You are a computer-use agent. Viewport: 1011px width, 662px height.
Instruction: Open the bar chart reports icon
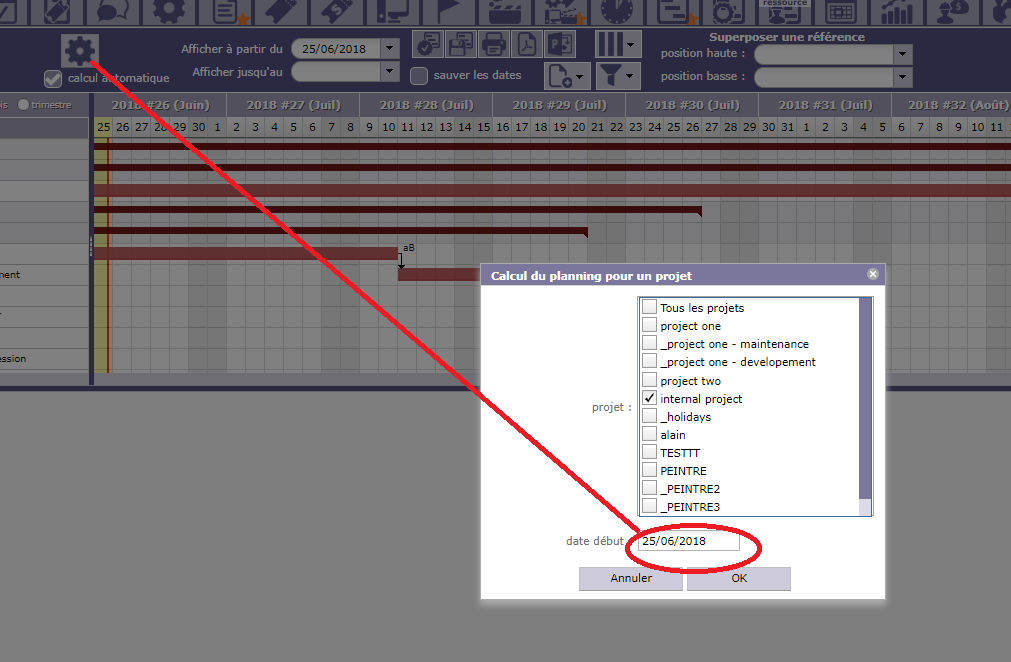tap(896, 11)
